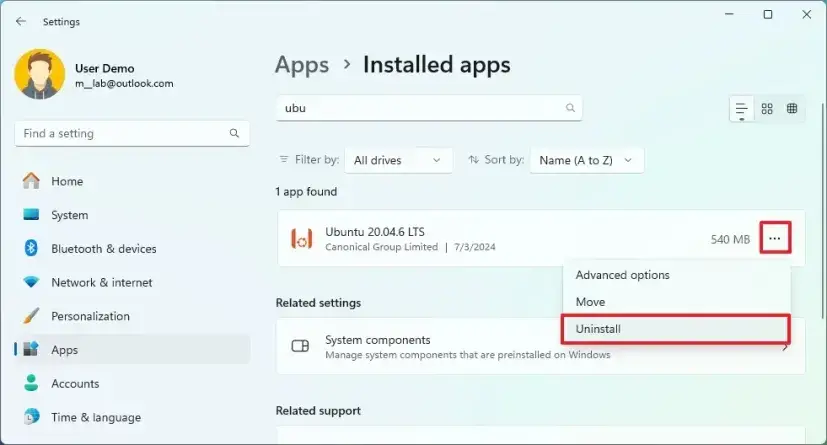Open Home in the sidebar
This screenshot has height=445, width=827.
[x=132, y=181]
